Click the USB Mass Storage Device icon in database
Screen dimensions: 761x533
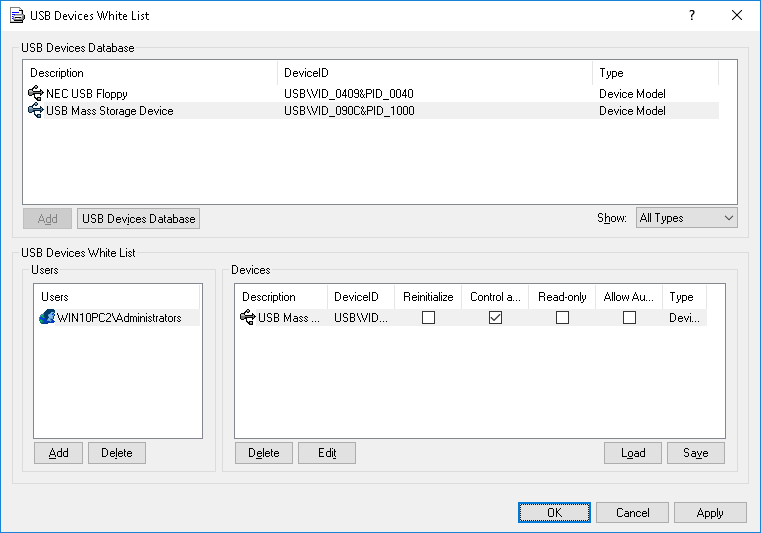(x=36, y=111)
